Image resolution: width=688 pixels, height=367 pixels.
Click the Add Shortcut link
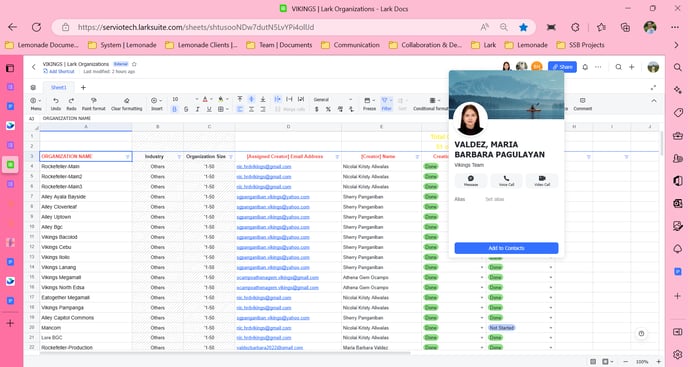click(59, 71)
